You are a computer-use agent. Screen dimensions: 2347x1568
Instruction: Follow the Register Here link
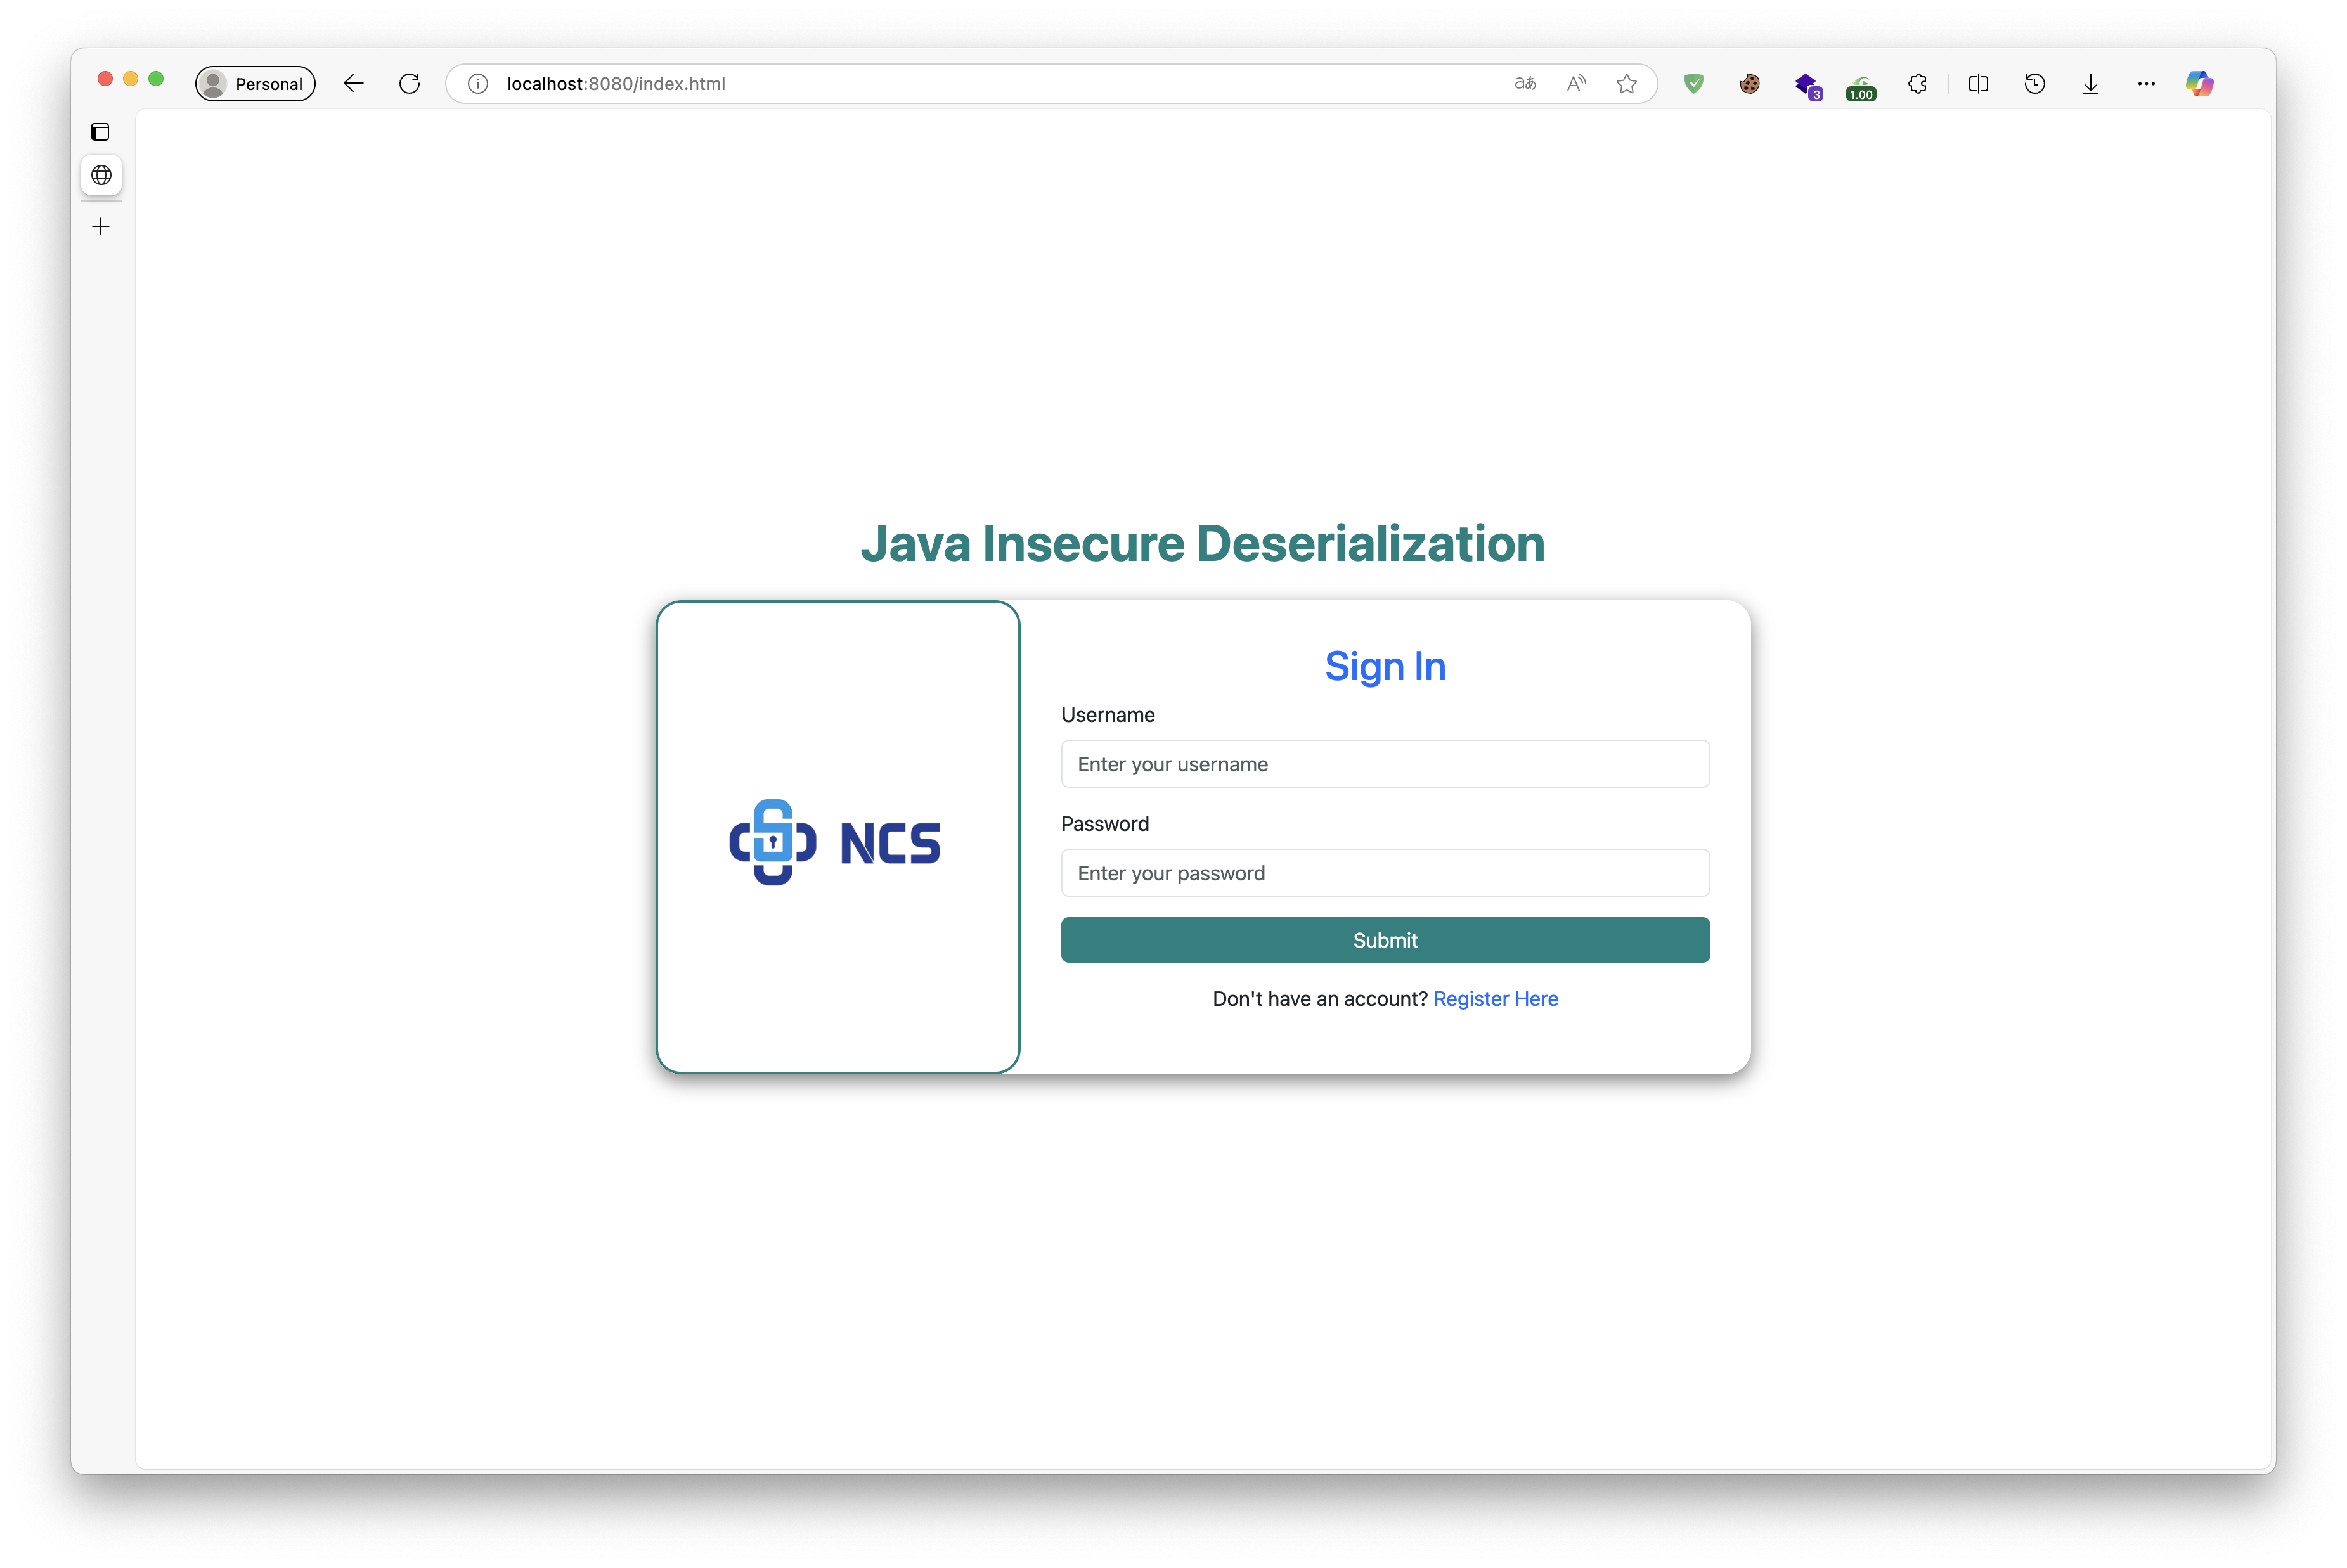(x=1495, y=998)
